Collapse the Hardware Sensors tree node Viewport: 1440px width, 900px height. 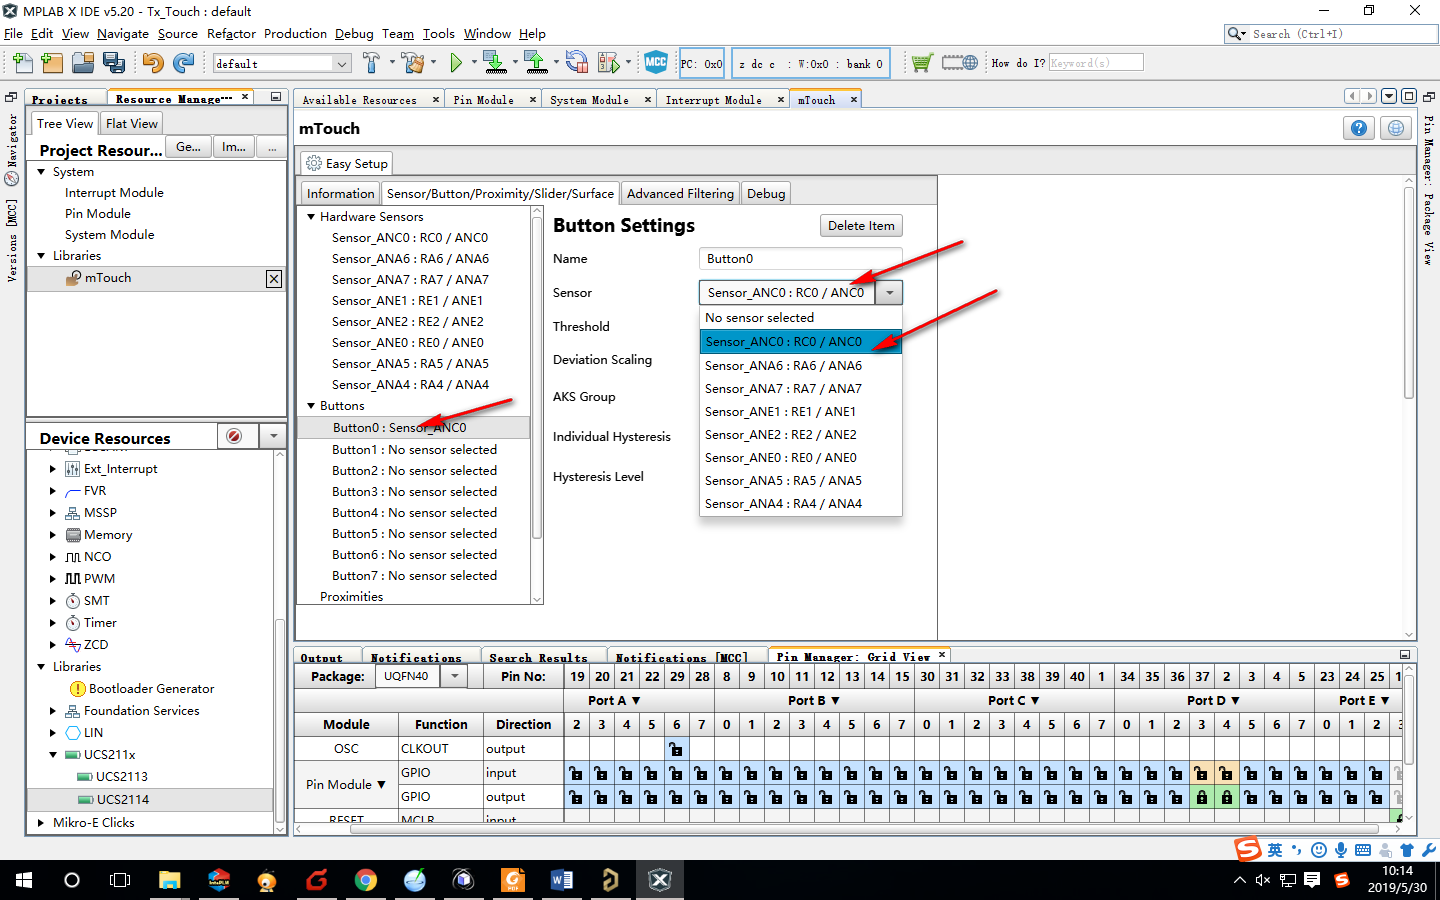coord(311,217)
